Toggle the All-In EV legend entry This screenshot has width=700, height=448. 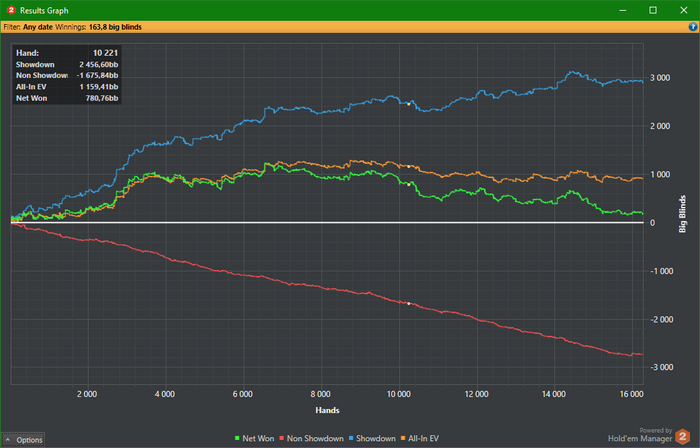420,438
